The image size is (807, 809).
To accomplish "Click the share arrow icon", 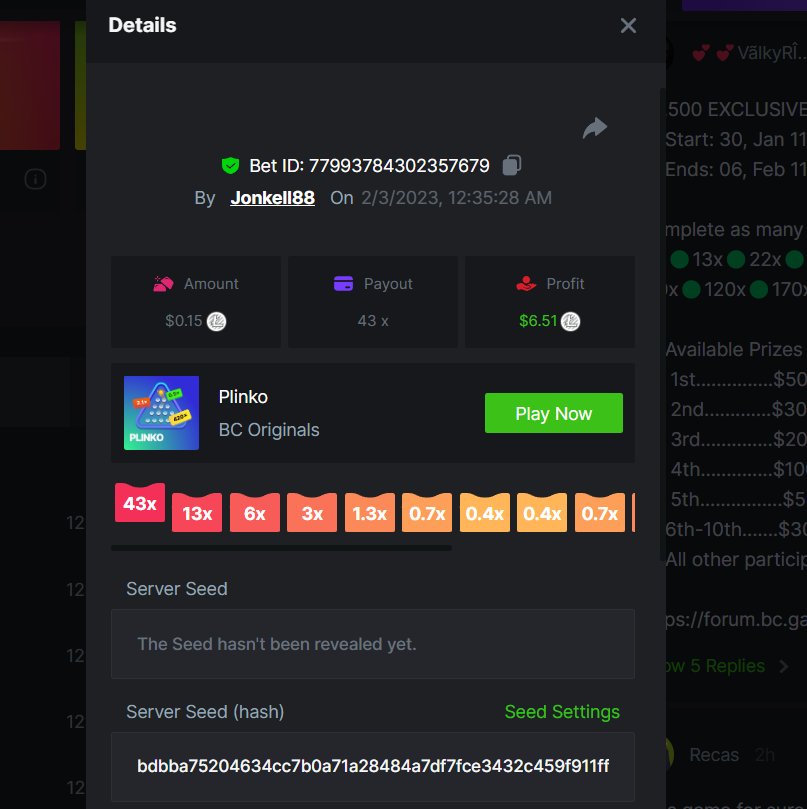I will (x=595, y=128).
